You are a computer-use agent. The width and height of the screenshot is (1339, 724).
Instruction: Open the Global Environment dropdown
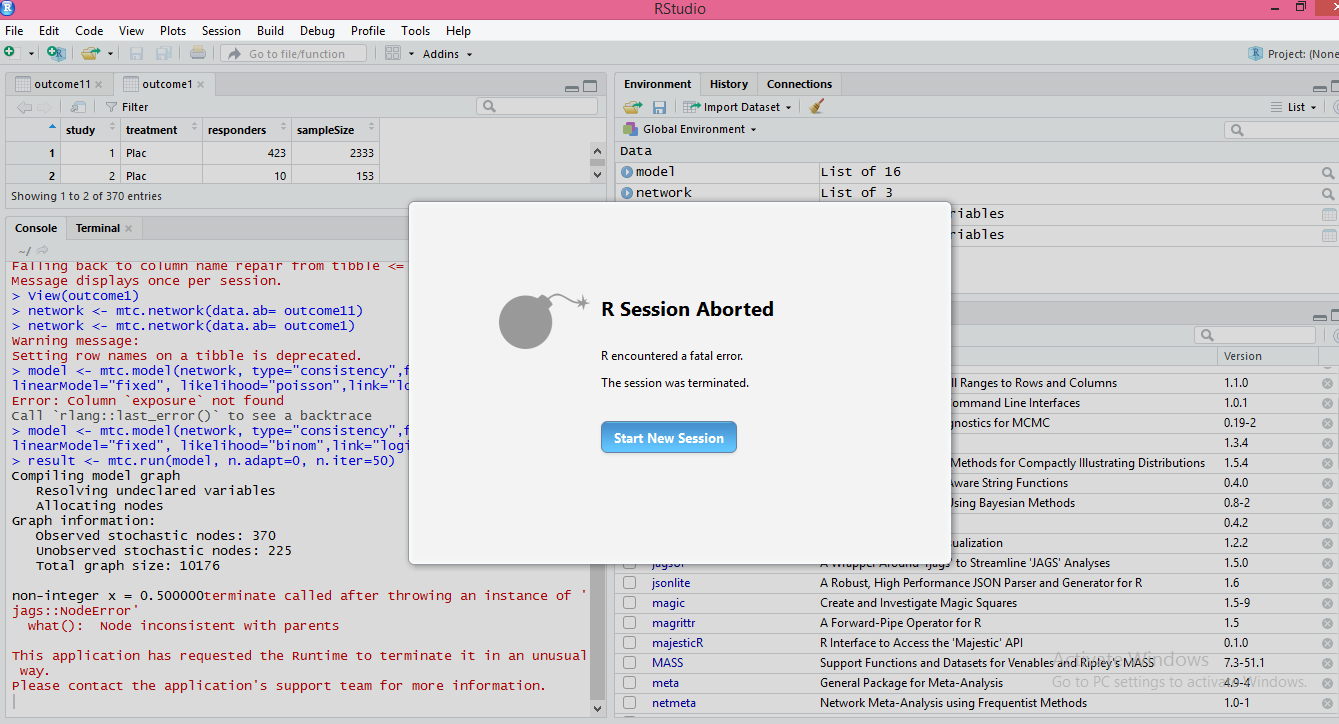[690, 129]
